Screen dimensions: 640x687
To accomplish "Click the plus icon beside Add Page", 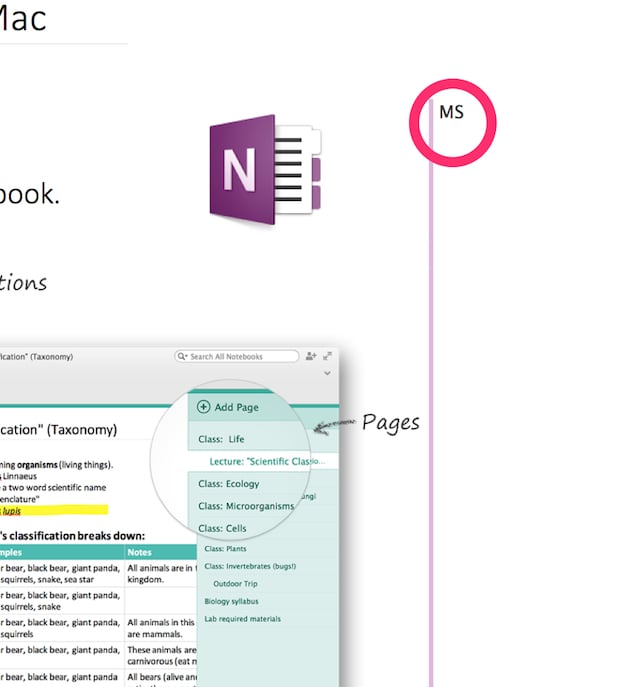I will click(203, 407).
